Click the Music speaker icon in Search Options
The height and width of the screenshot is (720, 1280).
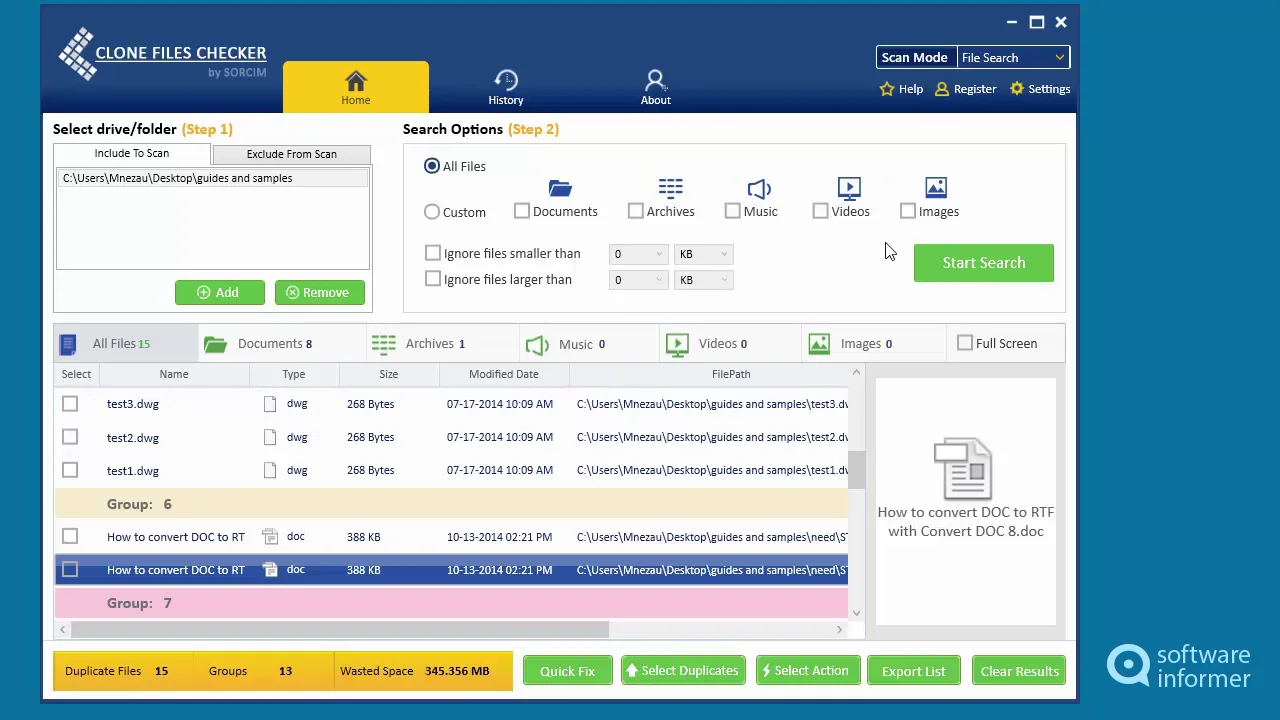coord(760,188)
